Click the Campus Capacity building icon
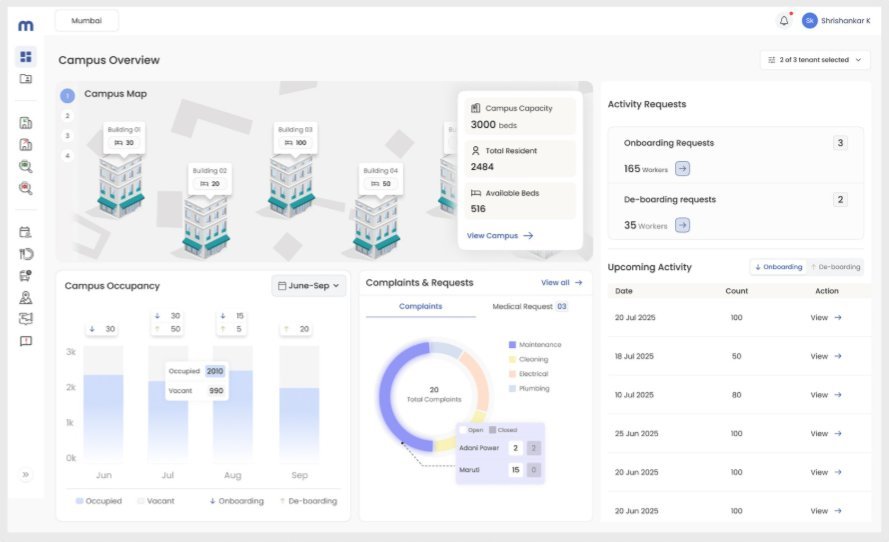The image size is (889, 542). click(476, 108)
